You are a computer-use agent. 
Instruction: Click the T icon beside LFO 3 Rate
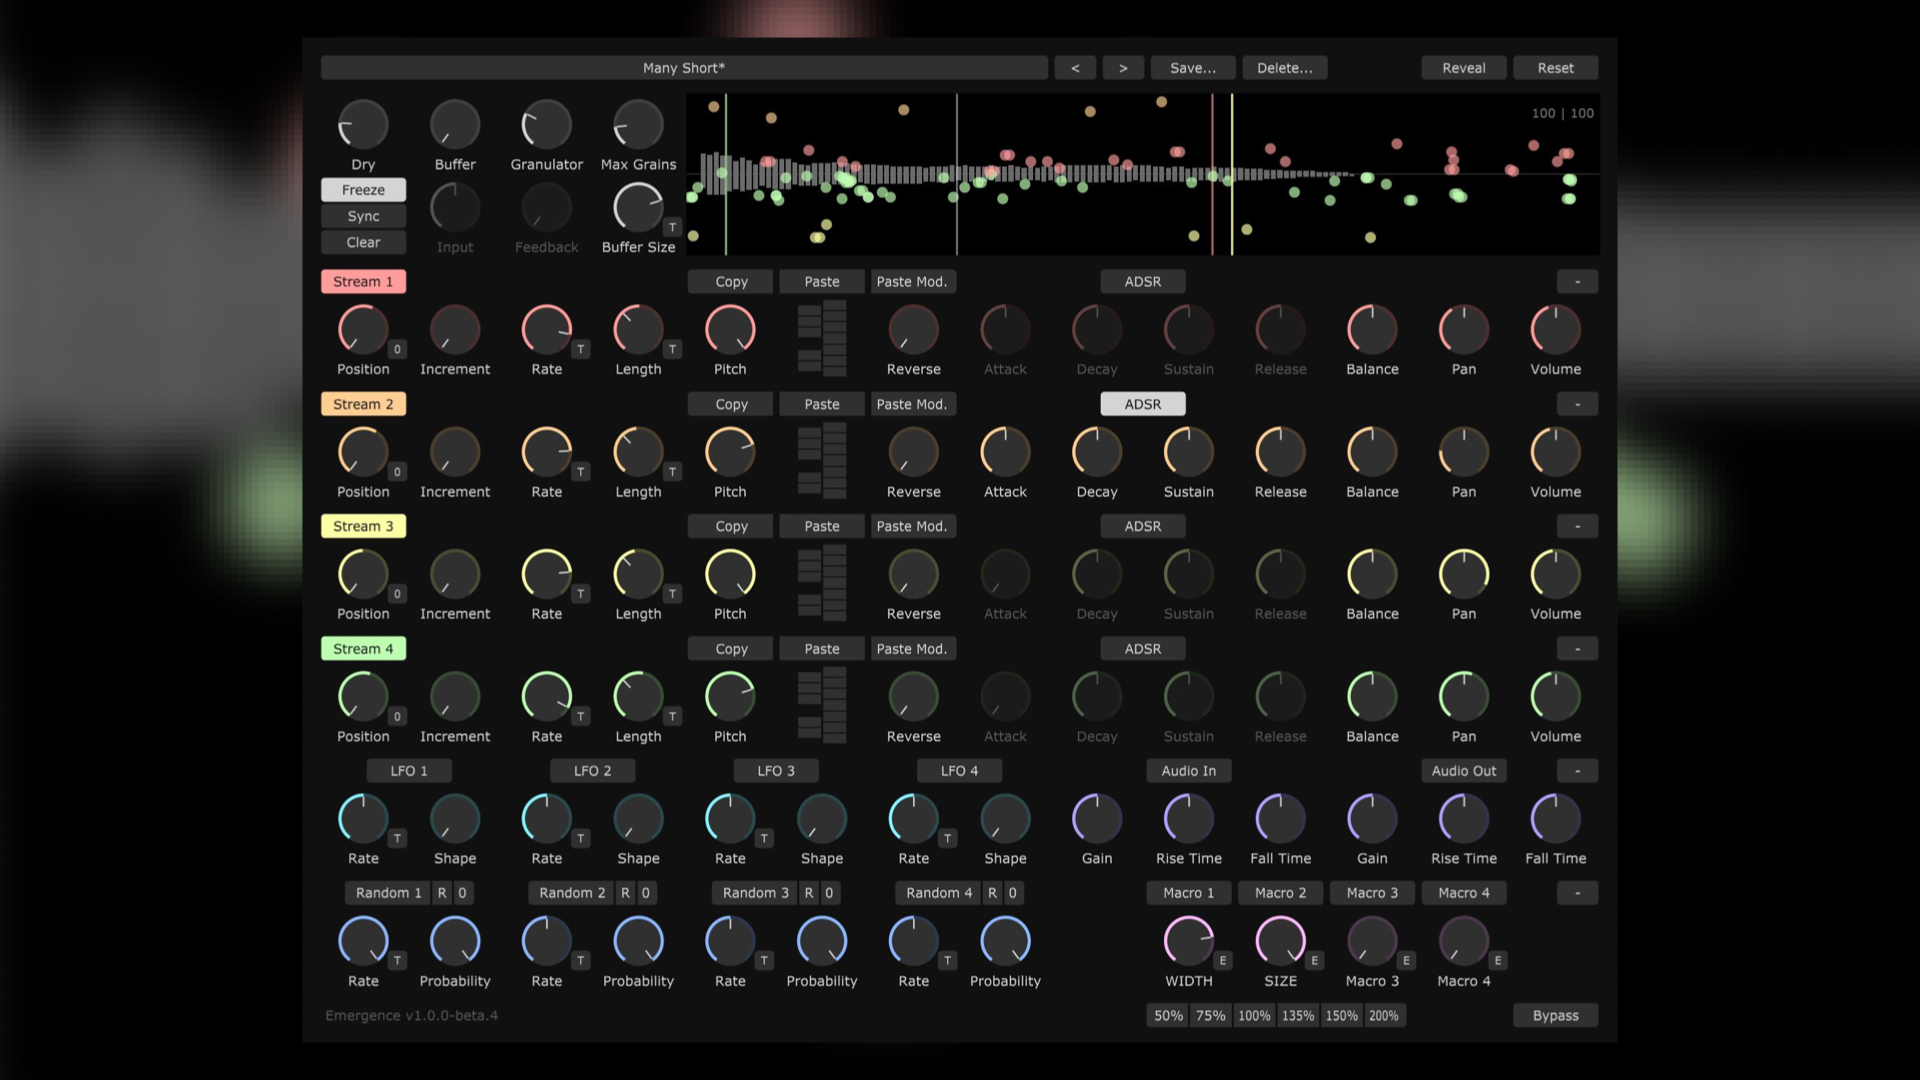pyautogui.click(x=764, y=838)
